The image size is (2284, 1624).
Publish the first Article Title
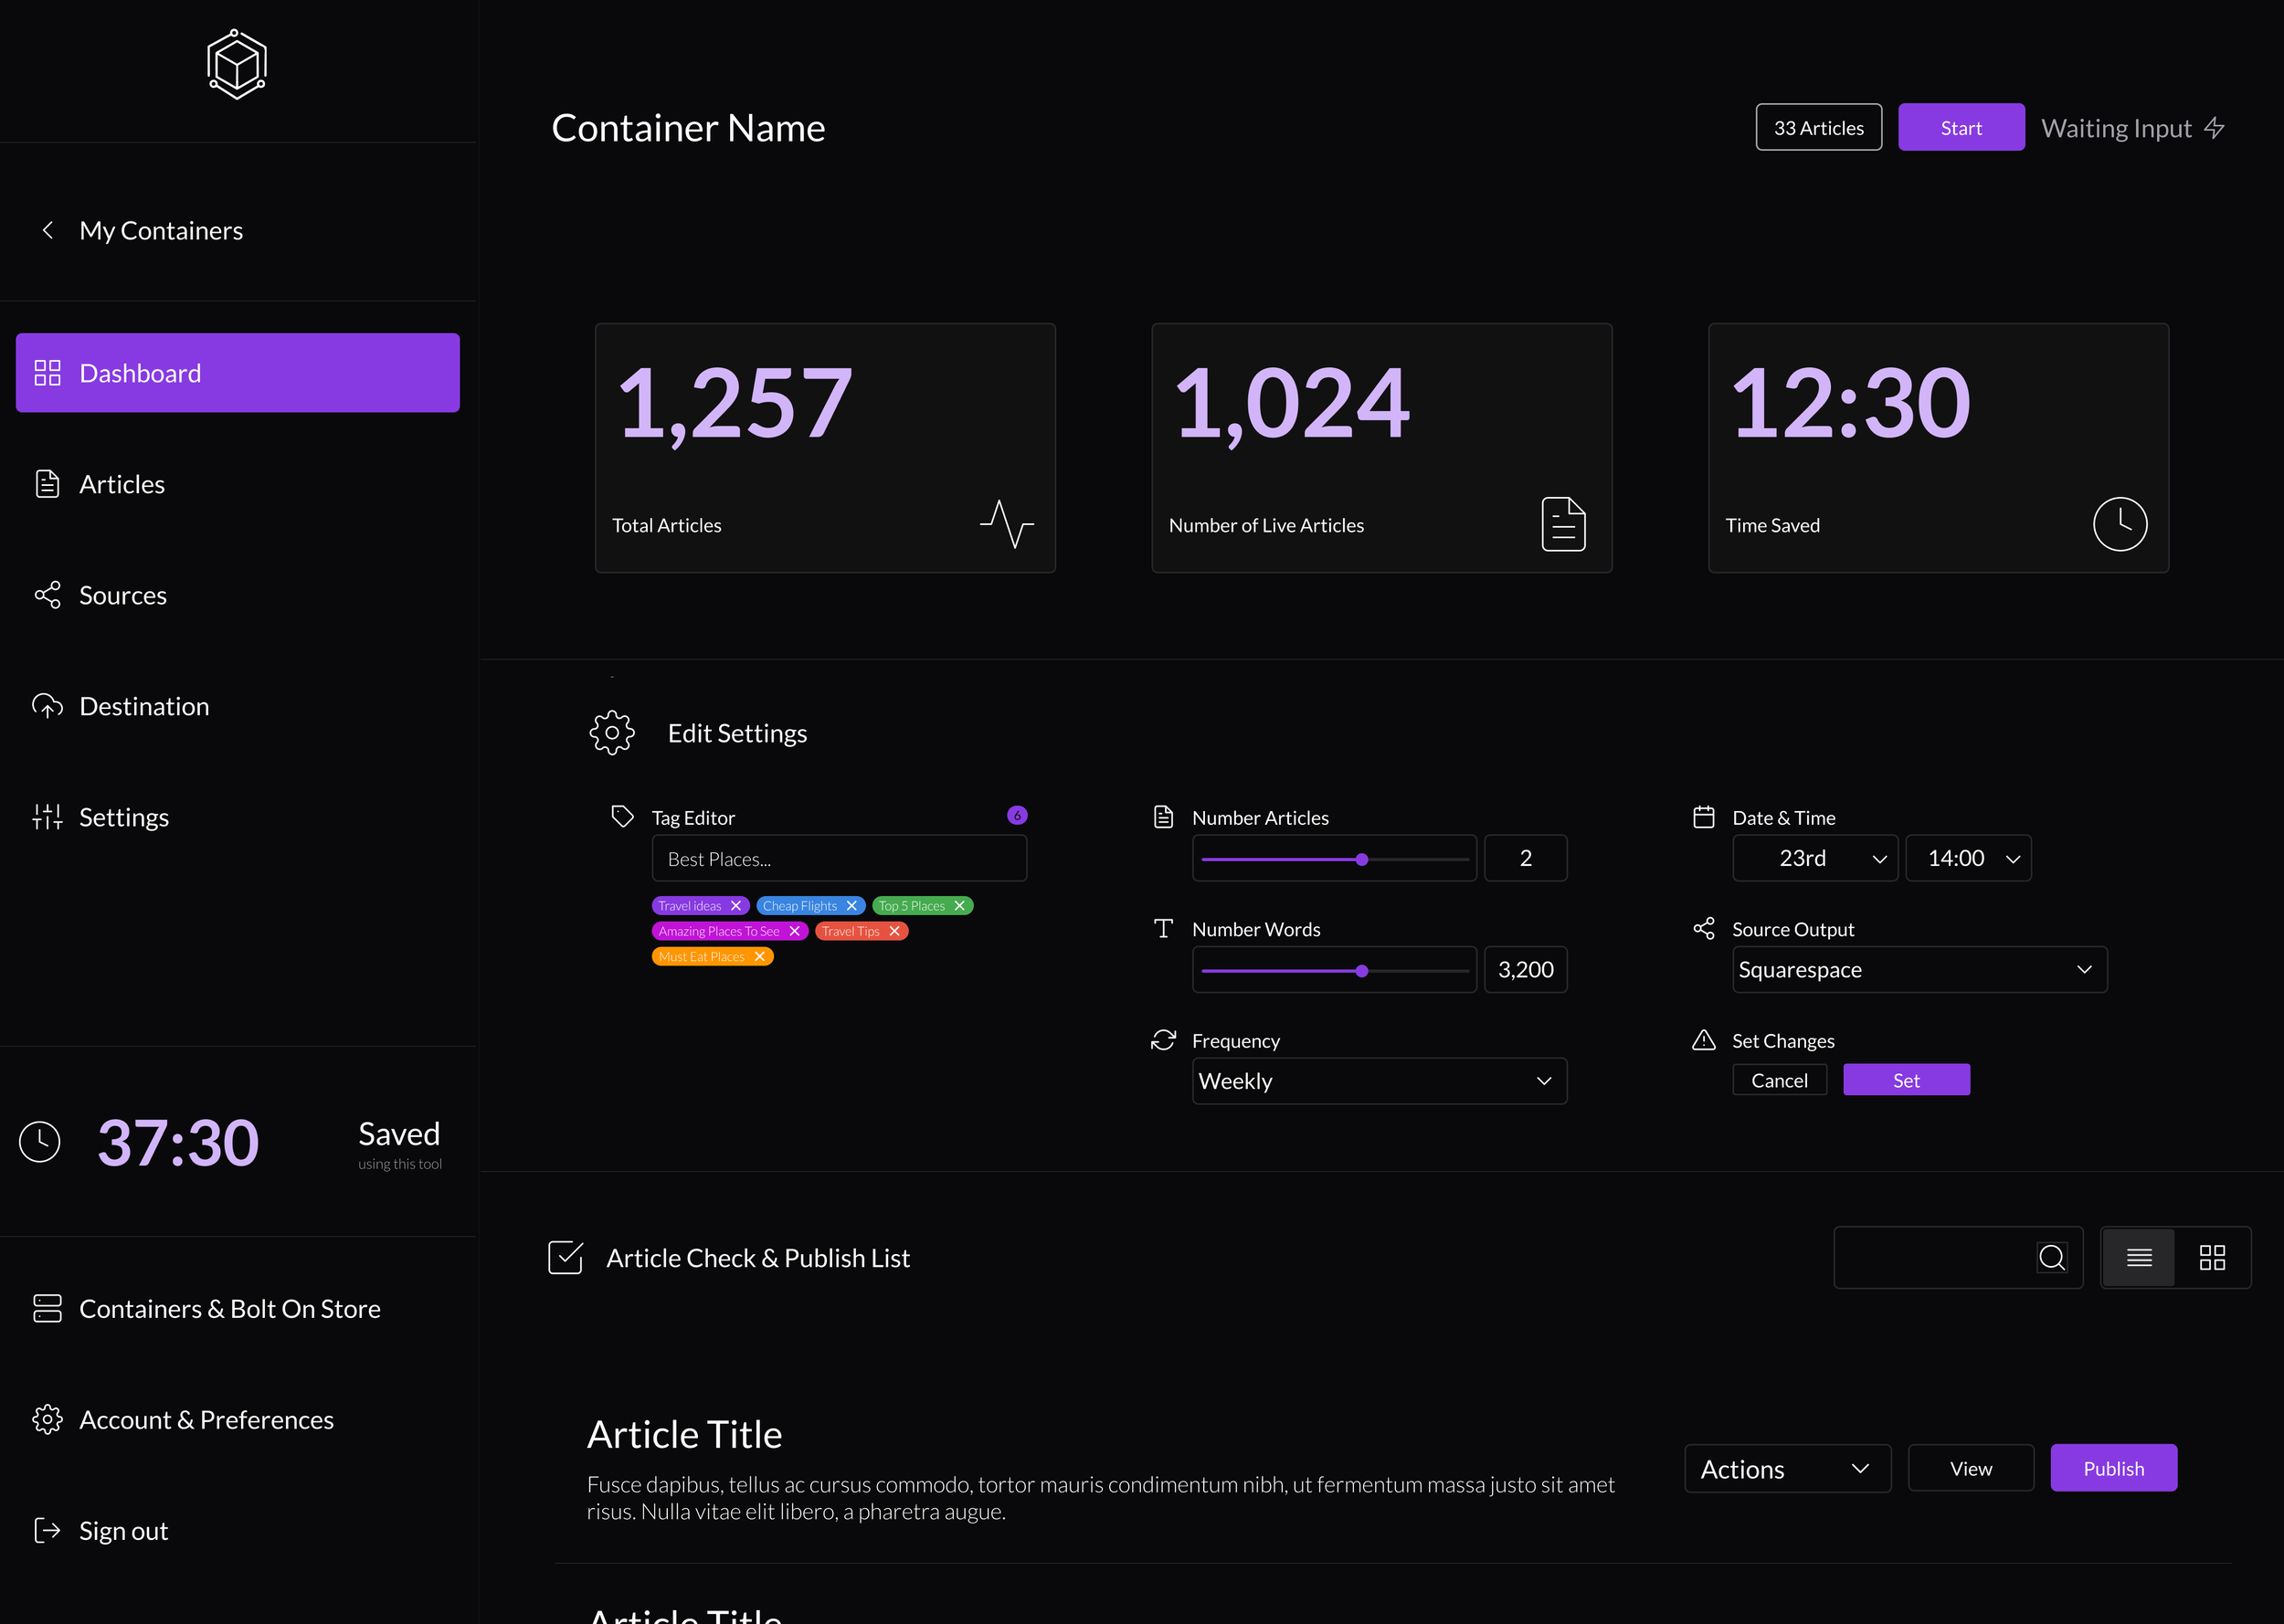click(x=2113, y=1467)
